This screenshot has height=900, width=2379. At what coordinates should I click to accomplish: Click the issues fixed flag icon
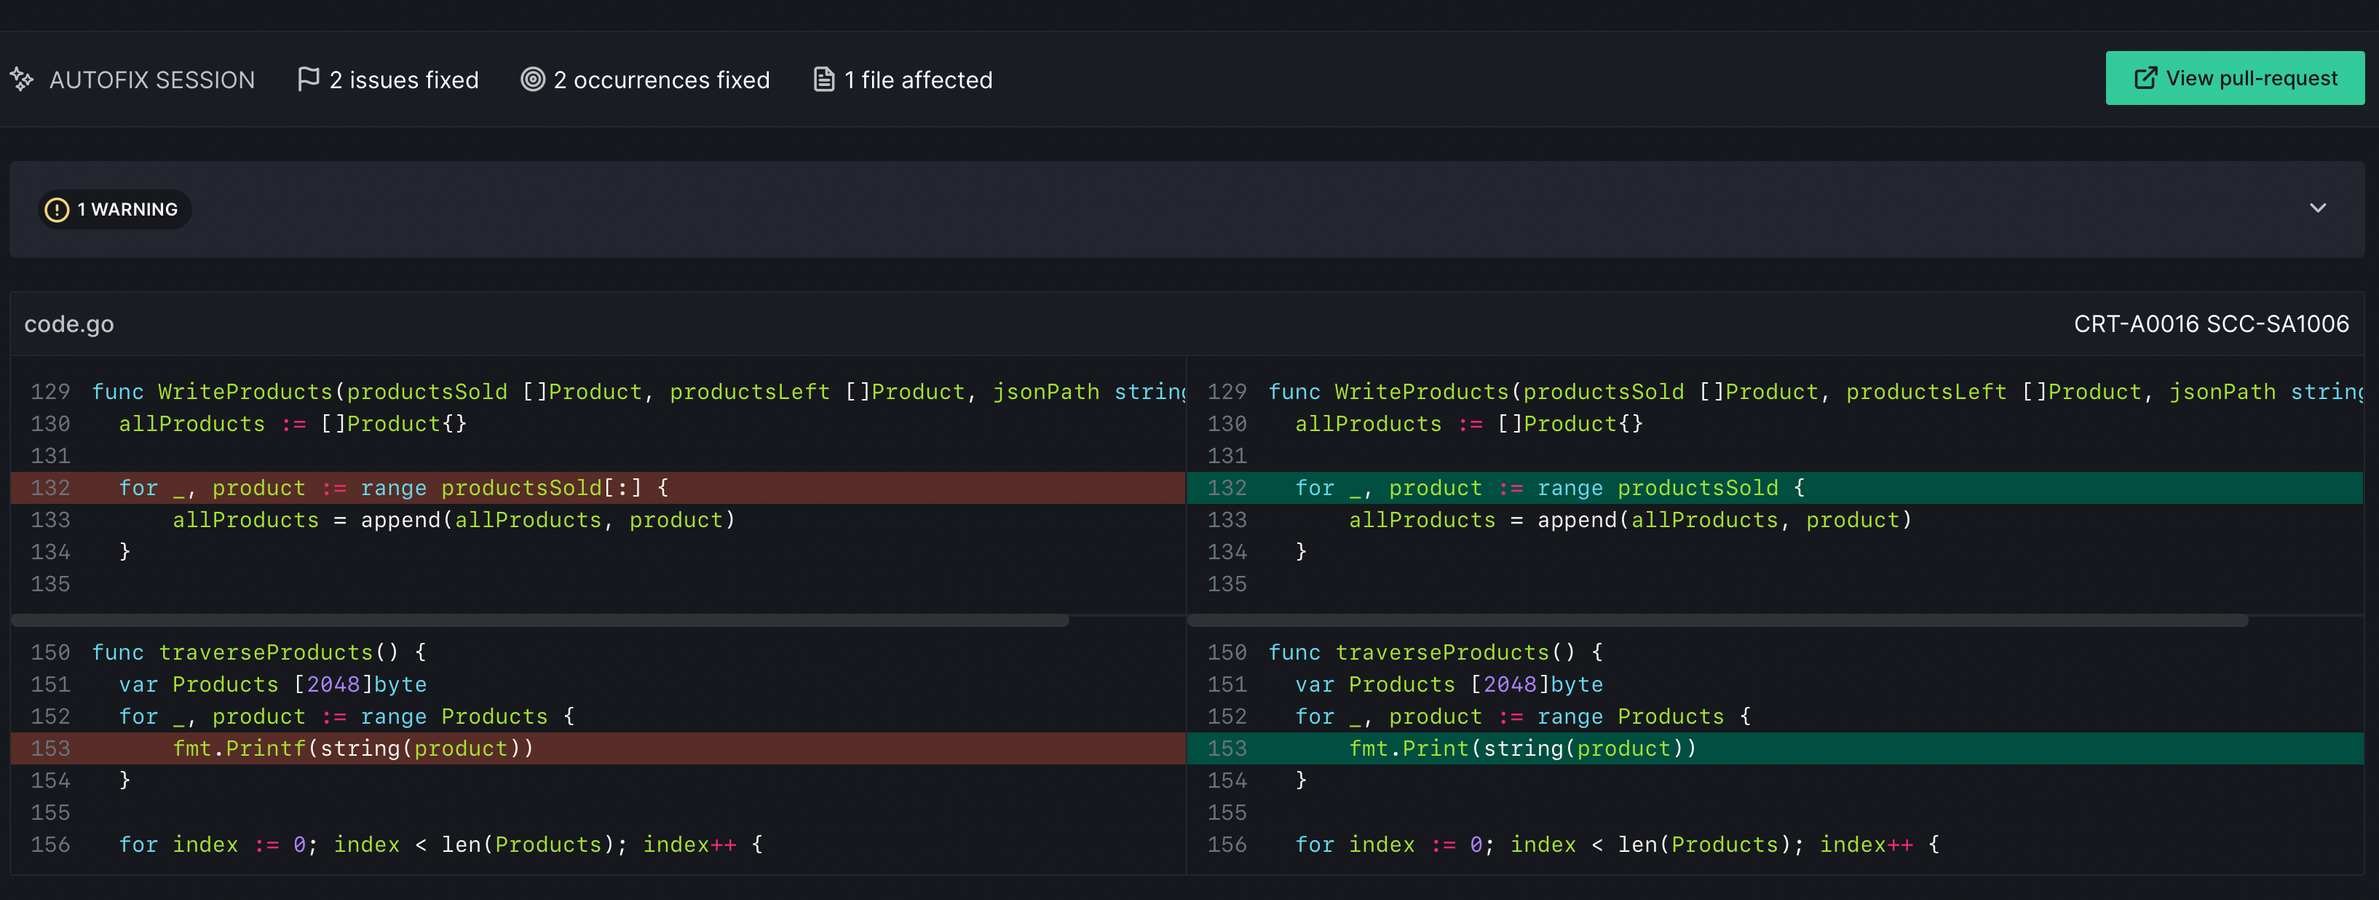point(308,79)
